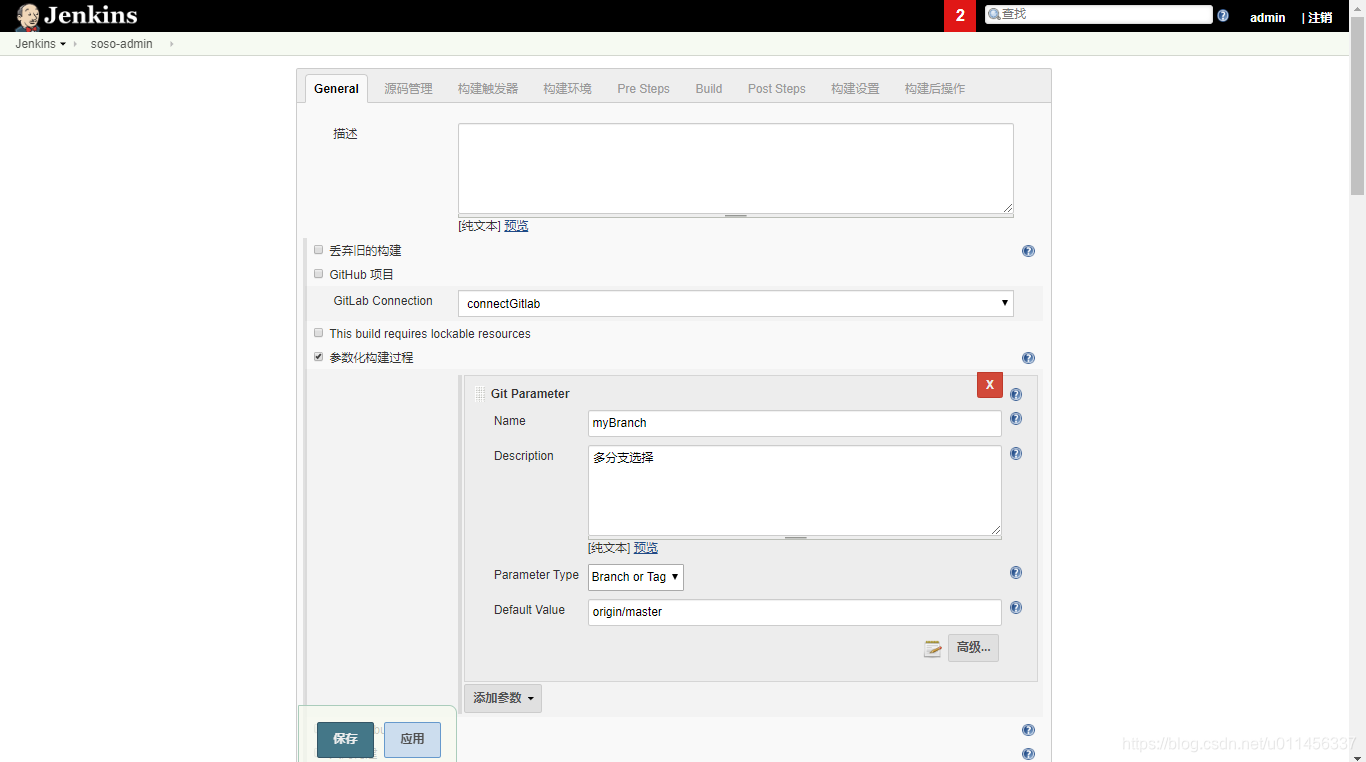Open help for the Description field

click(x=1016, y=454)
